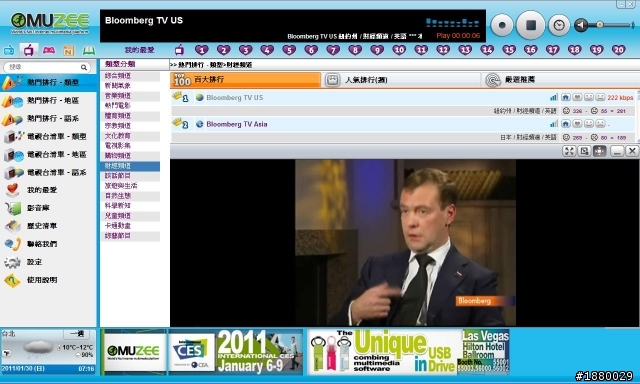Select 綜藝節目 category
Screen dimensions: 640x384
[x=130, y=236]
